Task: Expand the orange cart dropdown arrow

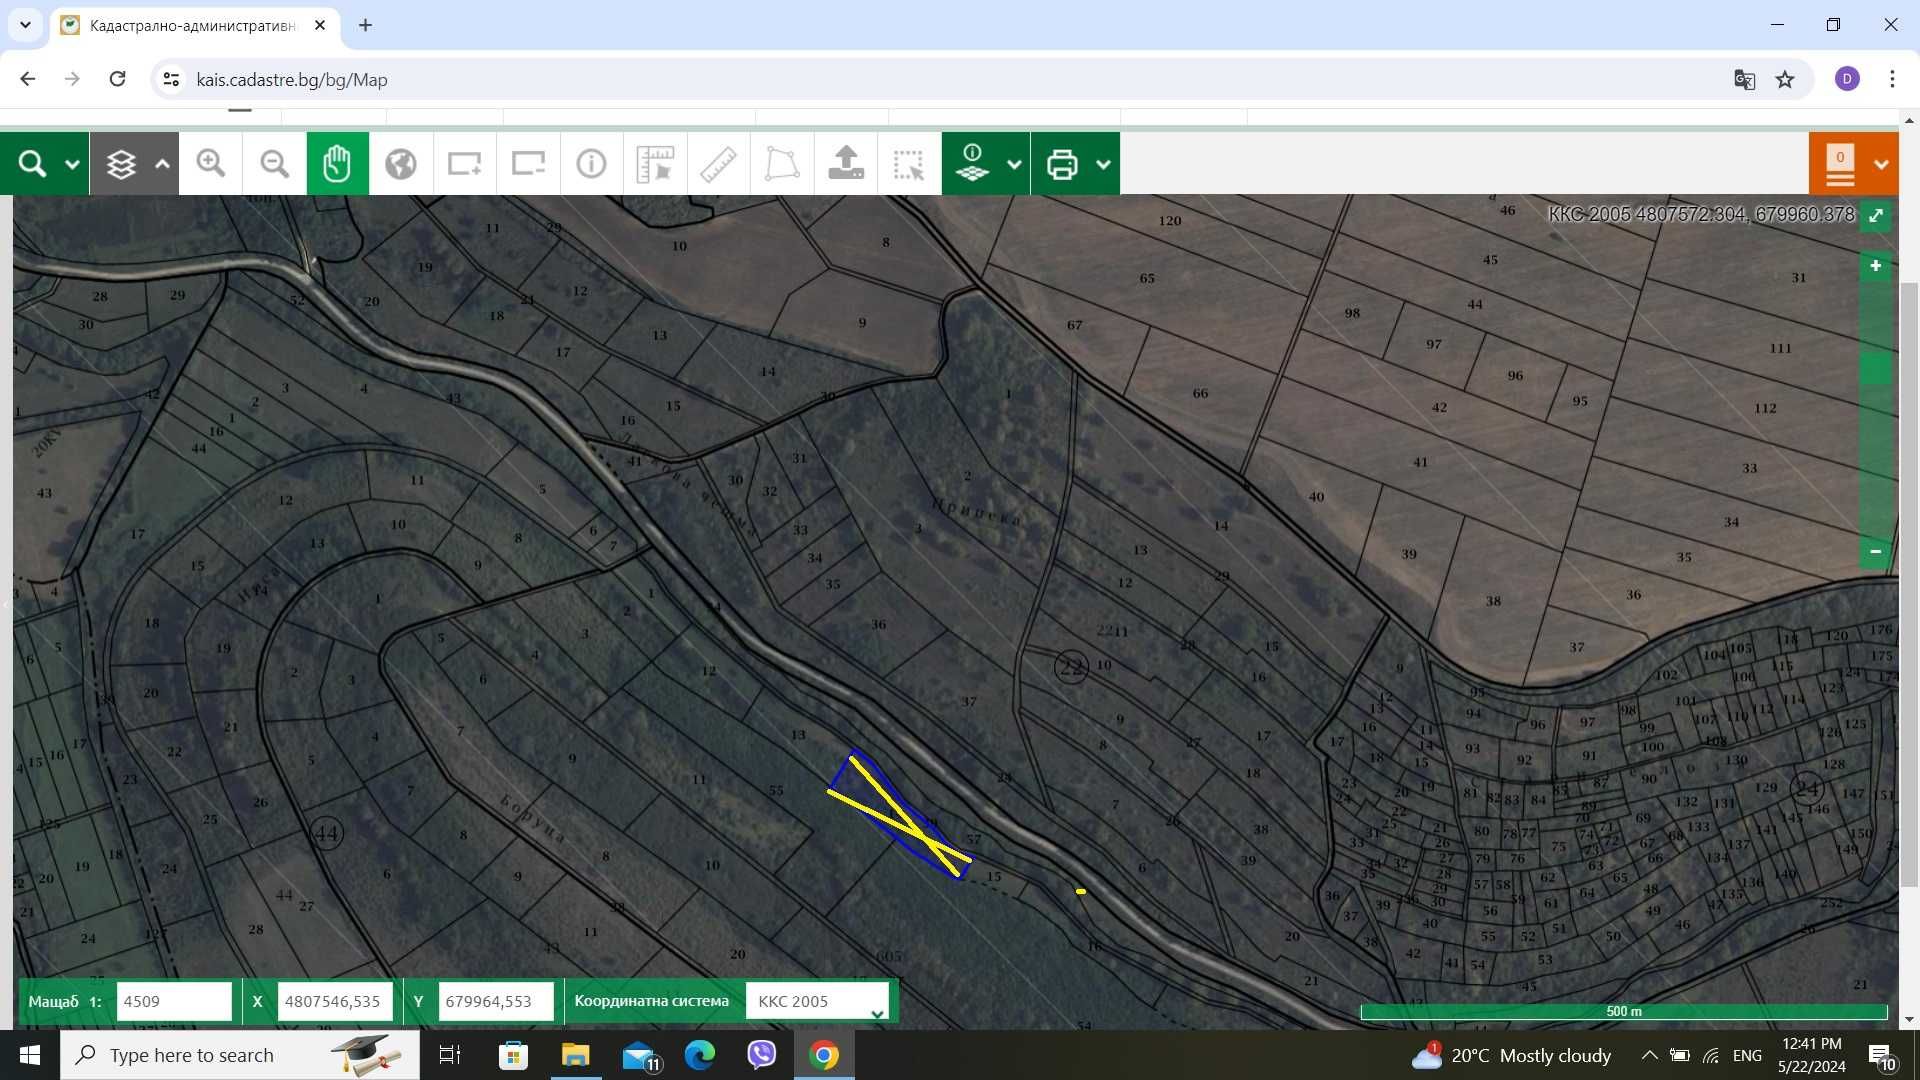Action: (x=1881, y=164)
